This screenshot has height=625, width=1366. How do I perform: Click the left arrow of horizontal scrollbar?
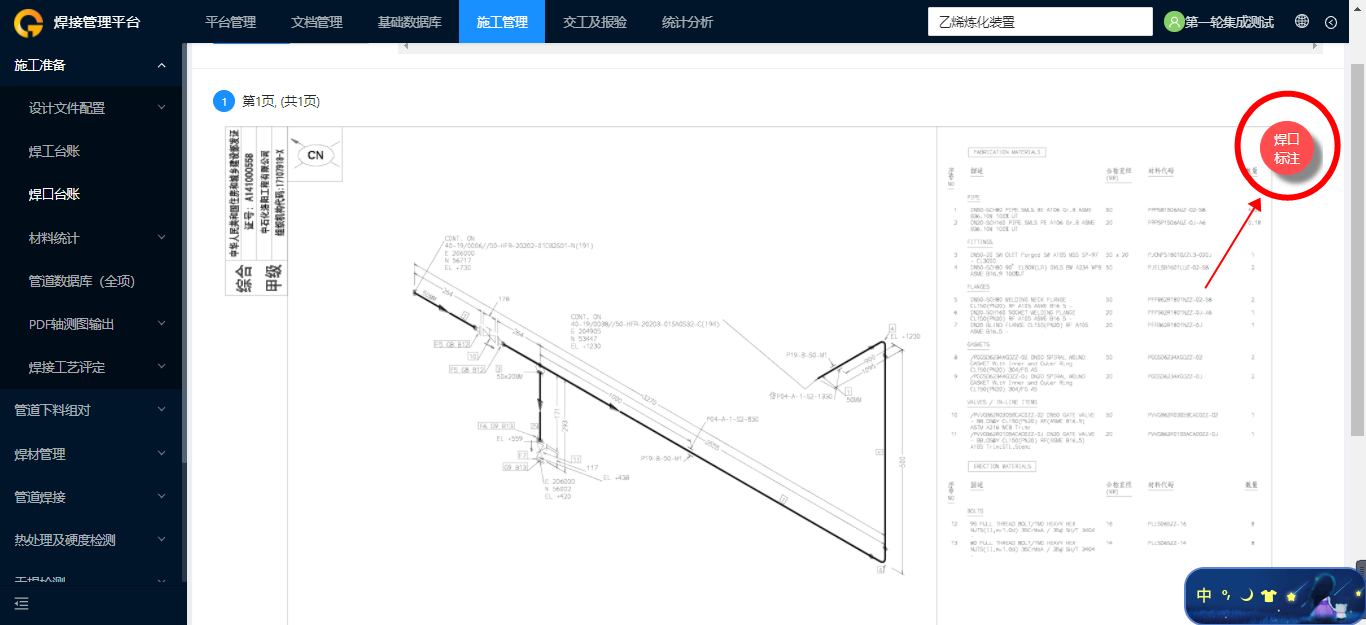[404, 47]
